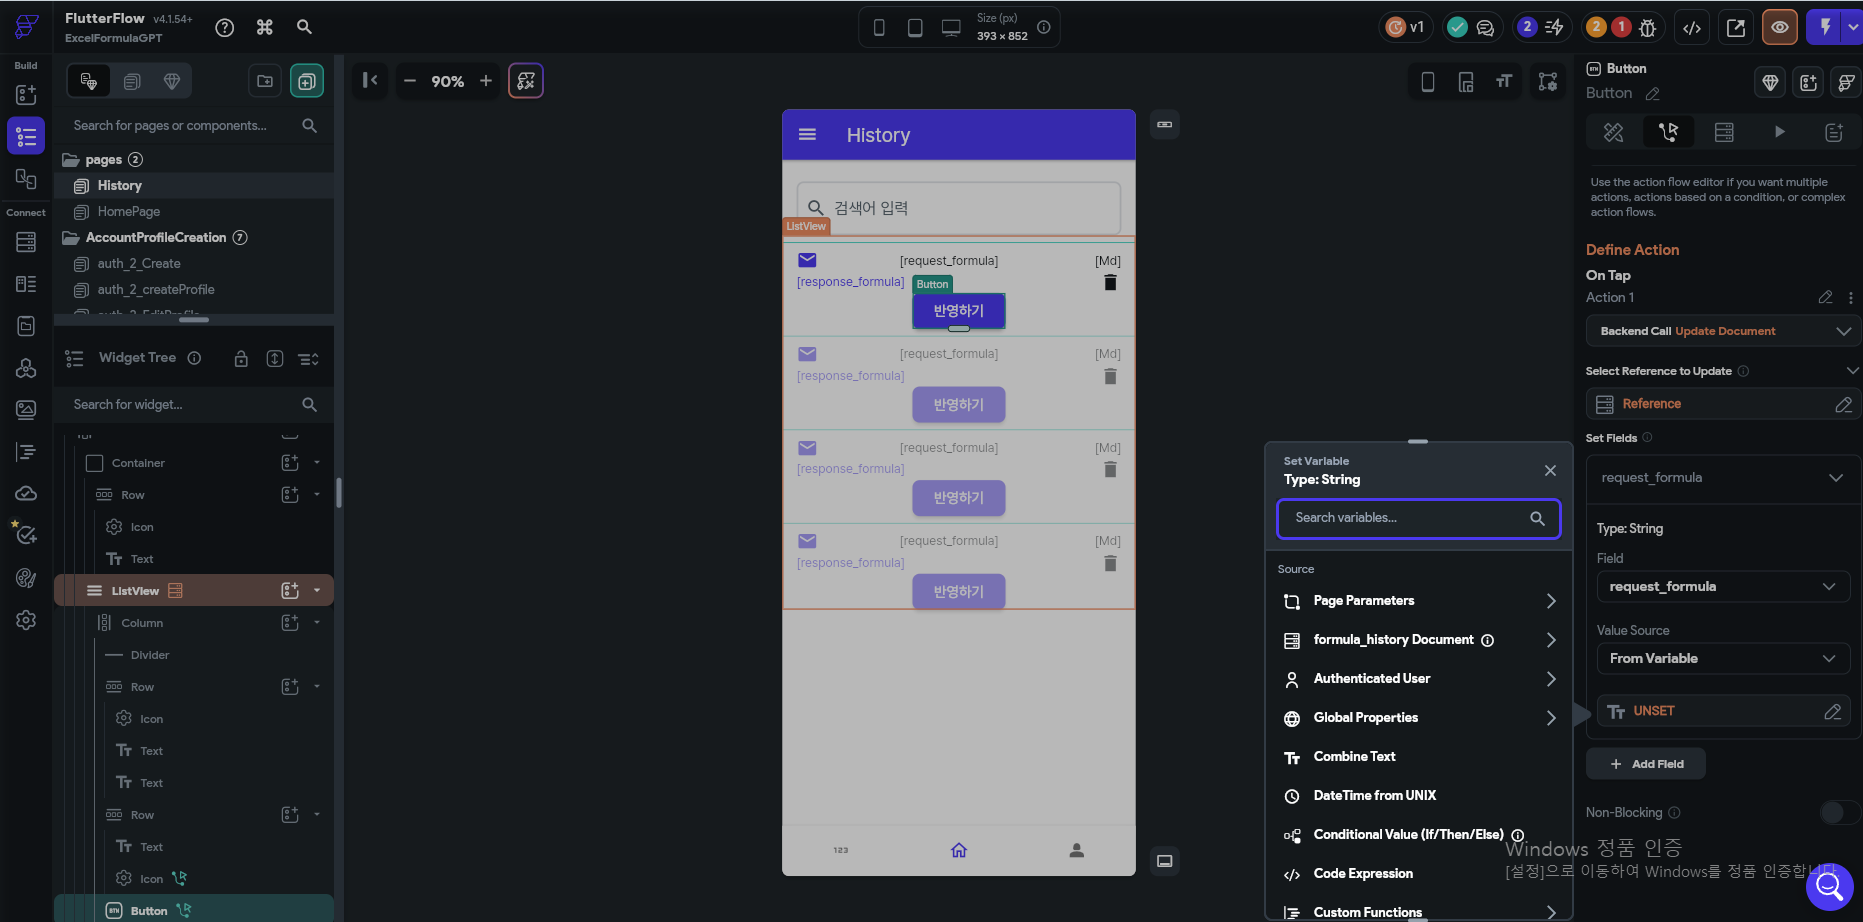Toggle the preview eye button
The width and height of the screenshot is (1863, 922).
[1780, 28]
